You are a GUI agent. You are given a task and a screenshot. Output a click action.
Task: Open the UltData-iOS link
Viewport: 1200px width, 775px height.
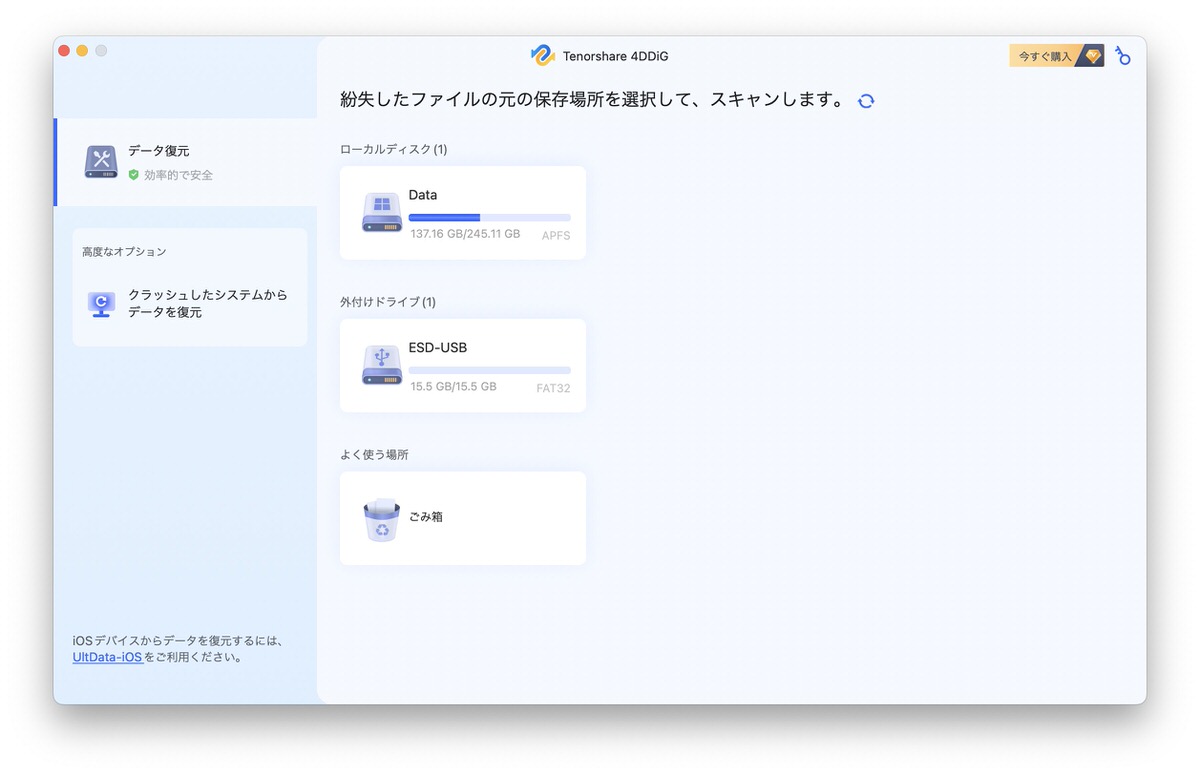coord(107,657)
